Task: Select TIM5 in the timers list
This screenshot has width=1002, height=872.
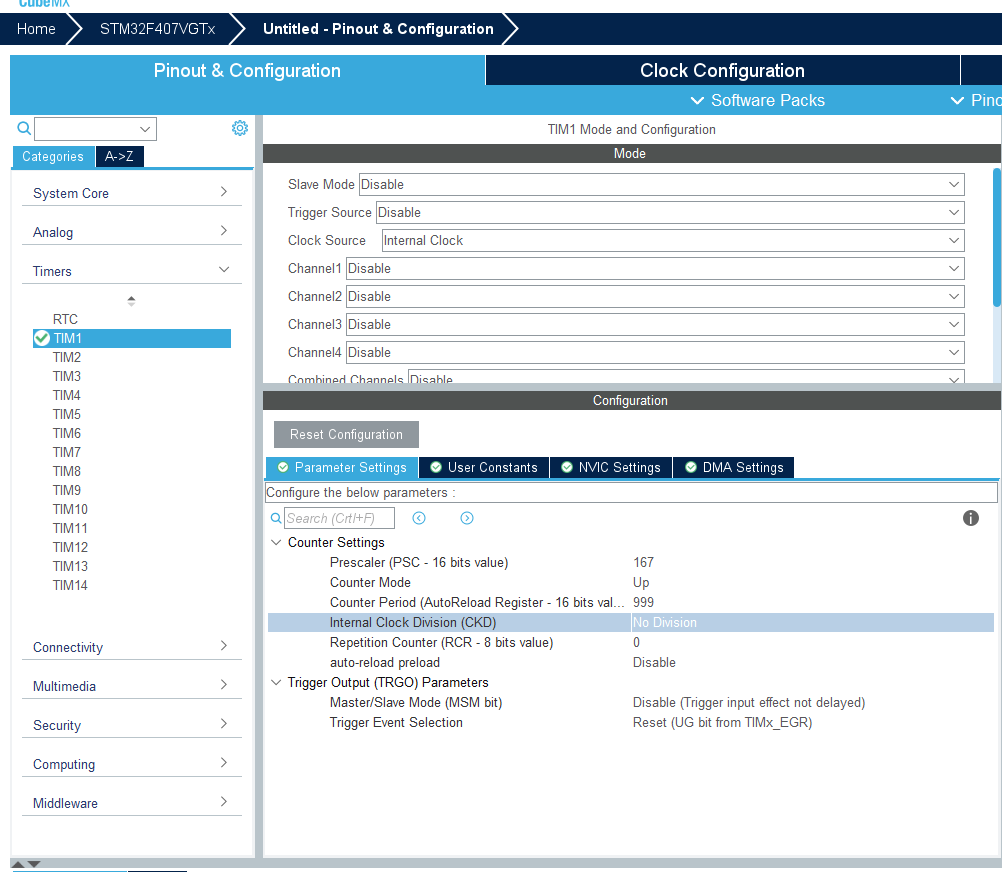Action: point(66,414)
